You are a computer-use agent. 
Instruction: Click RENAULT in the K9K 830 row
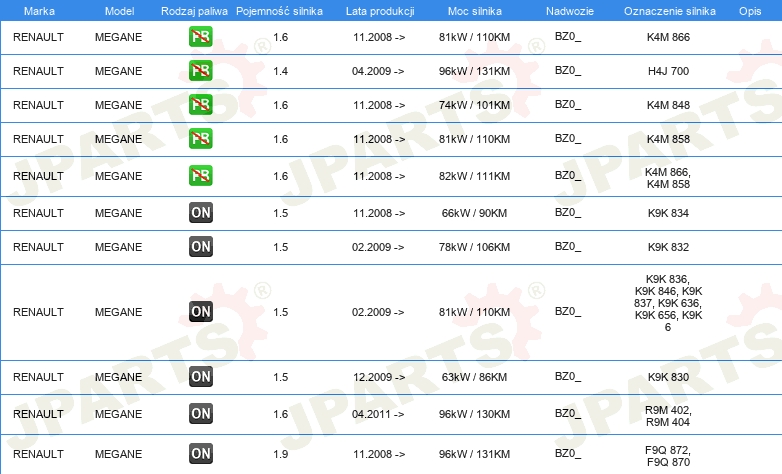(x=38, y=377)
